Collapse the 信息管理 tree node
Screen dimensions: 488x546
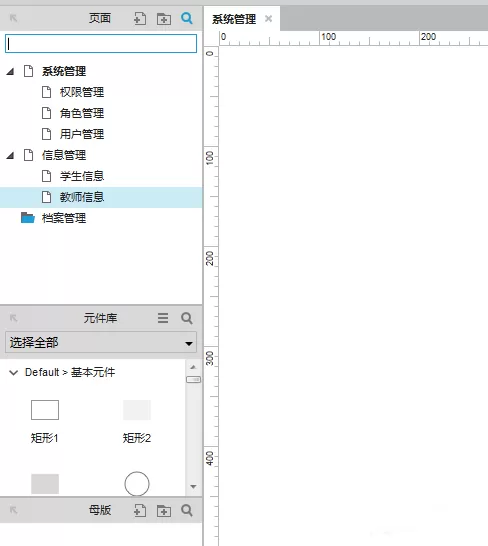10,155
